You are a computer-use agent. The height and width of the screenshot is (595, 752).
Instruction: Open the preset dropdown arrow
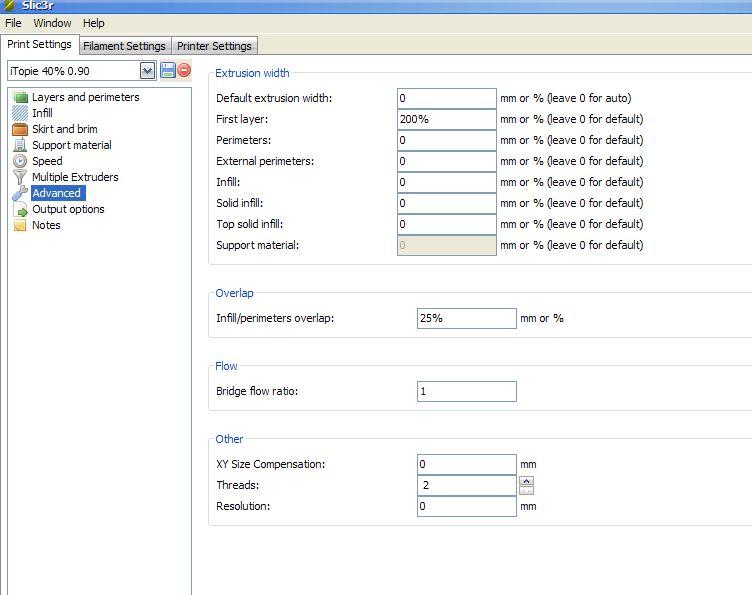pos(147,71)
